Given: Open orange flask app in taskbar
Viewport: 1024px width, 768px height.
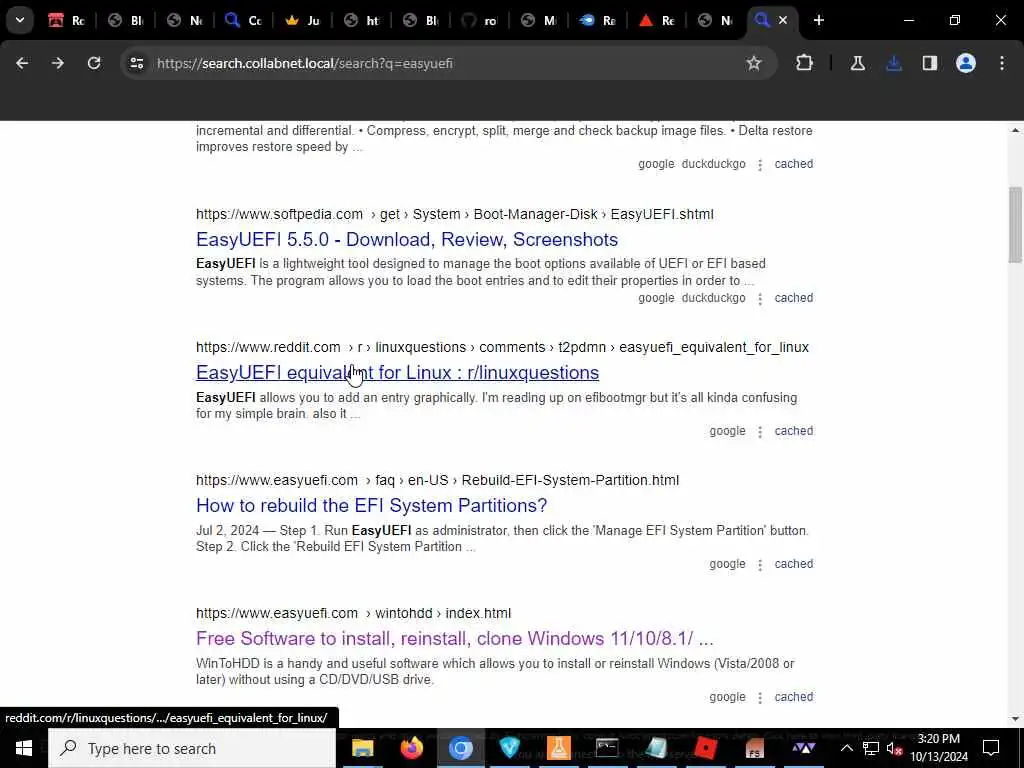Looking at the screenshot, I should coord(558,748).
